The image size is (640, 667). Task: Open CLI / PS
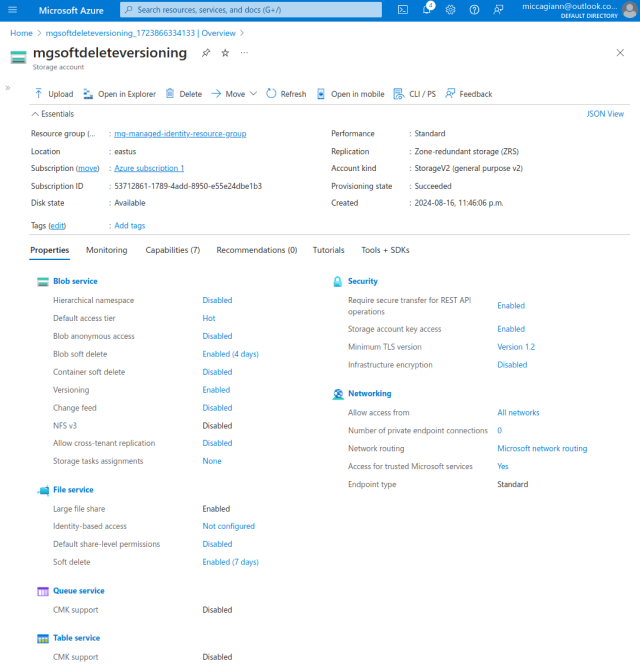(415, 94)
